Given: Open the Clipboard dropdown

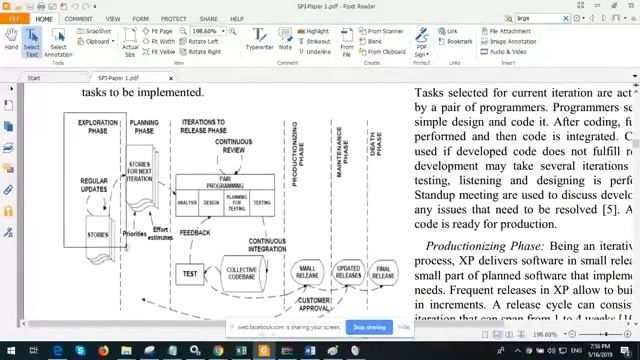Looking at the screenshot, I should point(96,41).
